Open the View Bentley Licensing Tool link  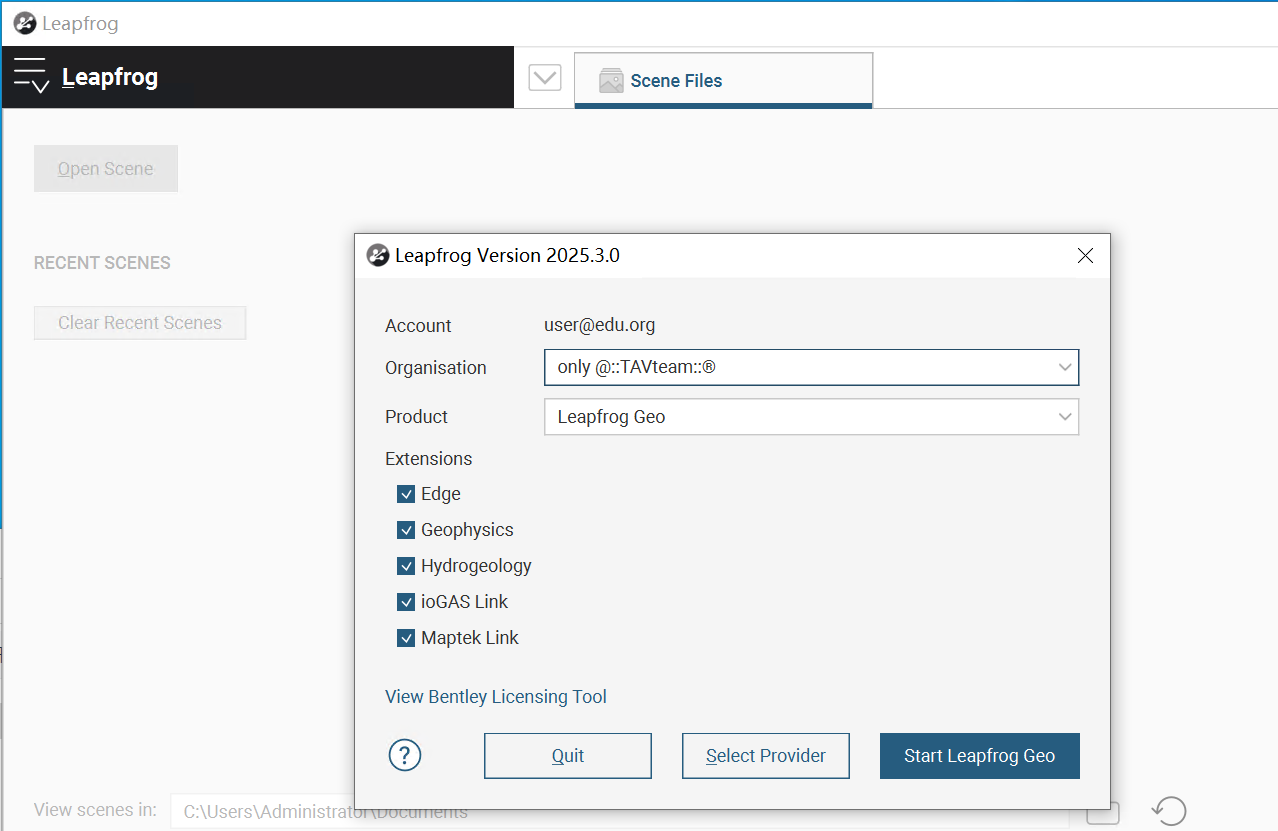pos(496,697)
